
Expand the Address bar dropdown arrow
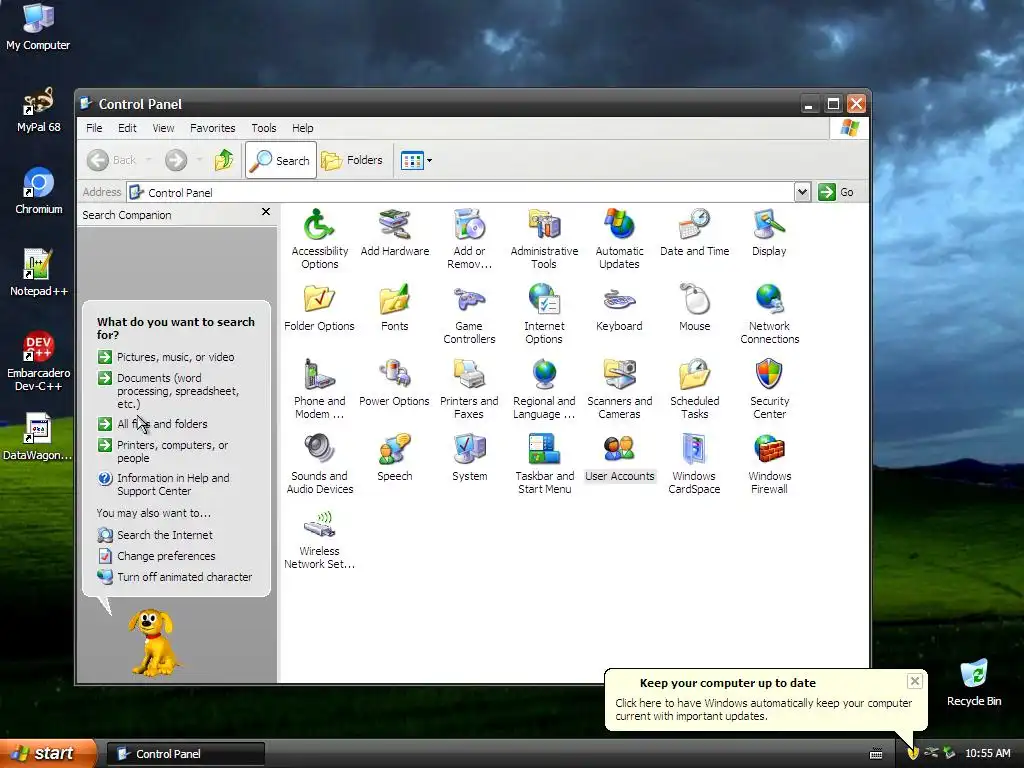pos(803,192)
